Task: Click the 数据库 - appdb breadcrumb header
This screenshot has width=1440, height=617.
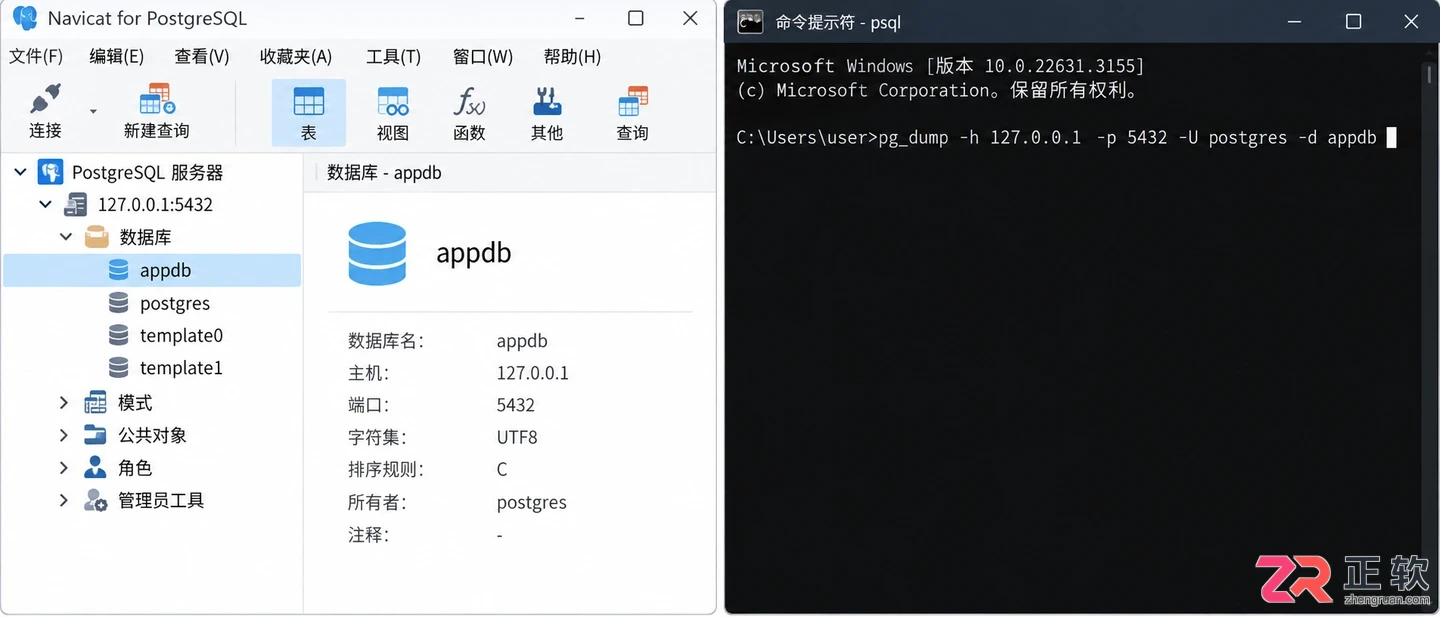Action: [384, 172]
